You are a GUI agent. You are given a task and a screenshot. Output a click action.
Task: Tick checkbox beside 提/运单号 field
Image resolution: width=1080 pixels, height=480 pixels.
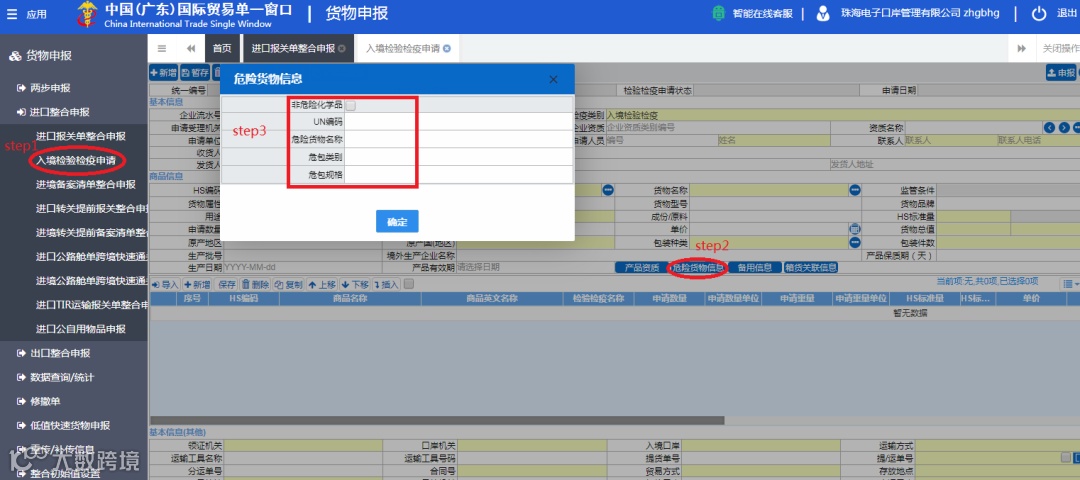coord(1066,457)
